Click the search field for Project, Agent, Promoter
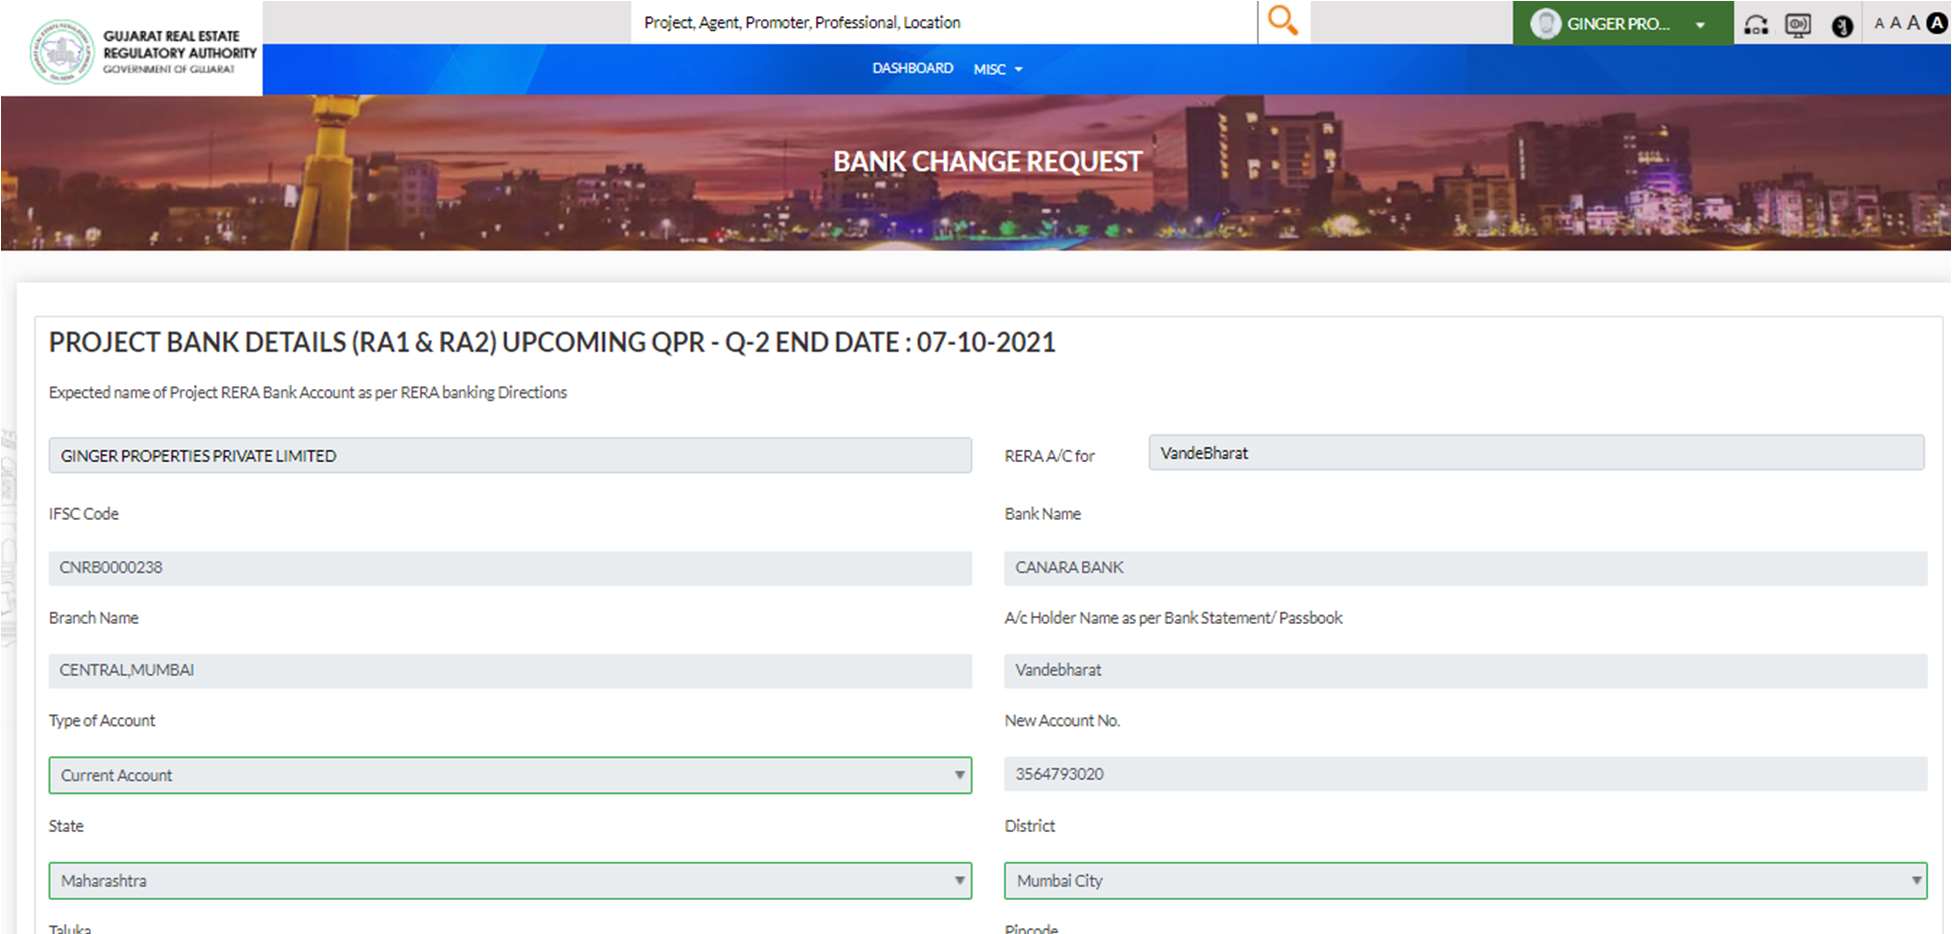This screenshot has width=1952, height=934. coord(943,22)
